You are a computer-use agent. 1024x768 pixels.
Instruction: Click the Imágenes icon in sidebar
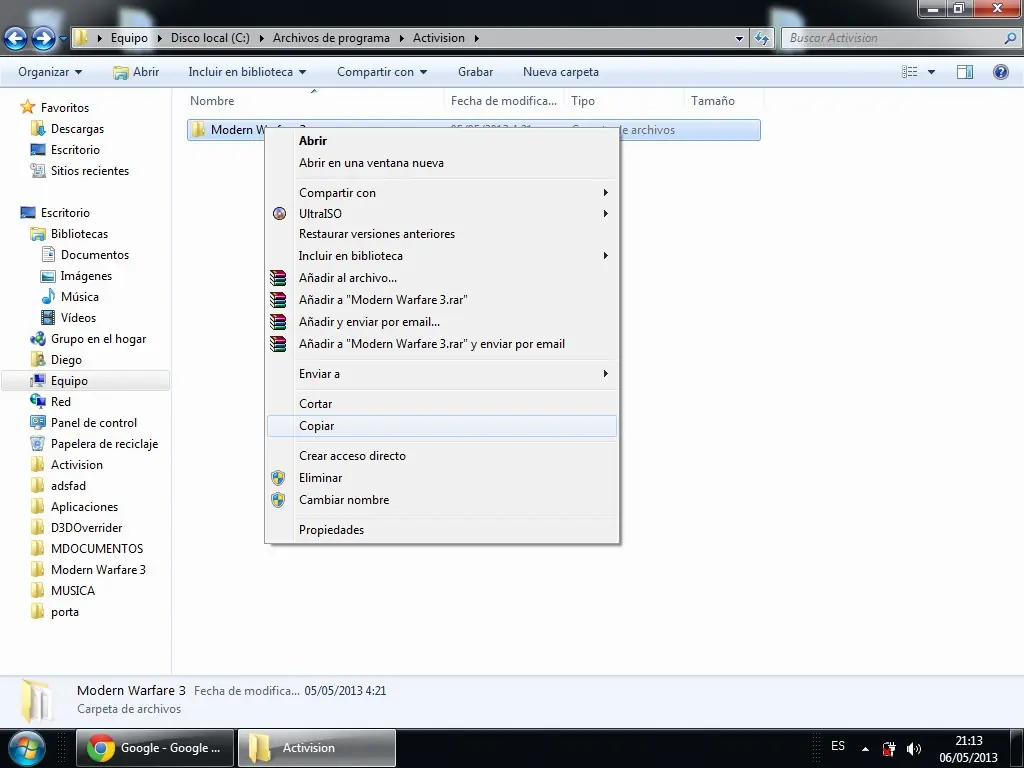[x=48, y=276]
